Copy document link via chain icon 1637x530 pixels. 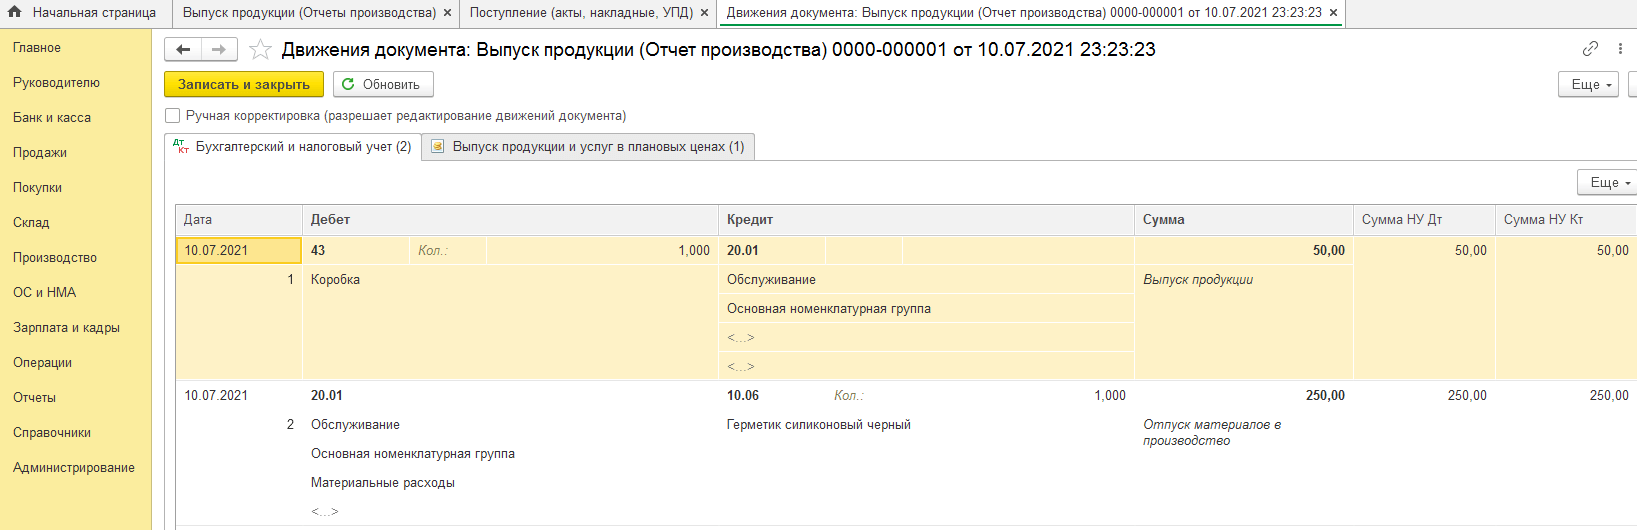(1590, 49)
